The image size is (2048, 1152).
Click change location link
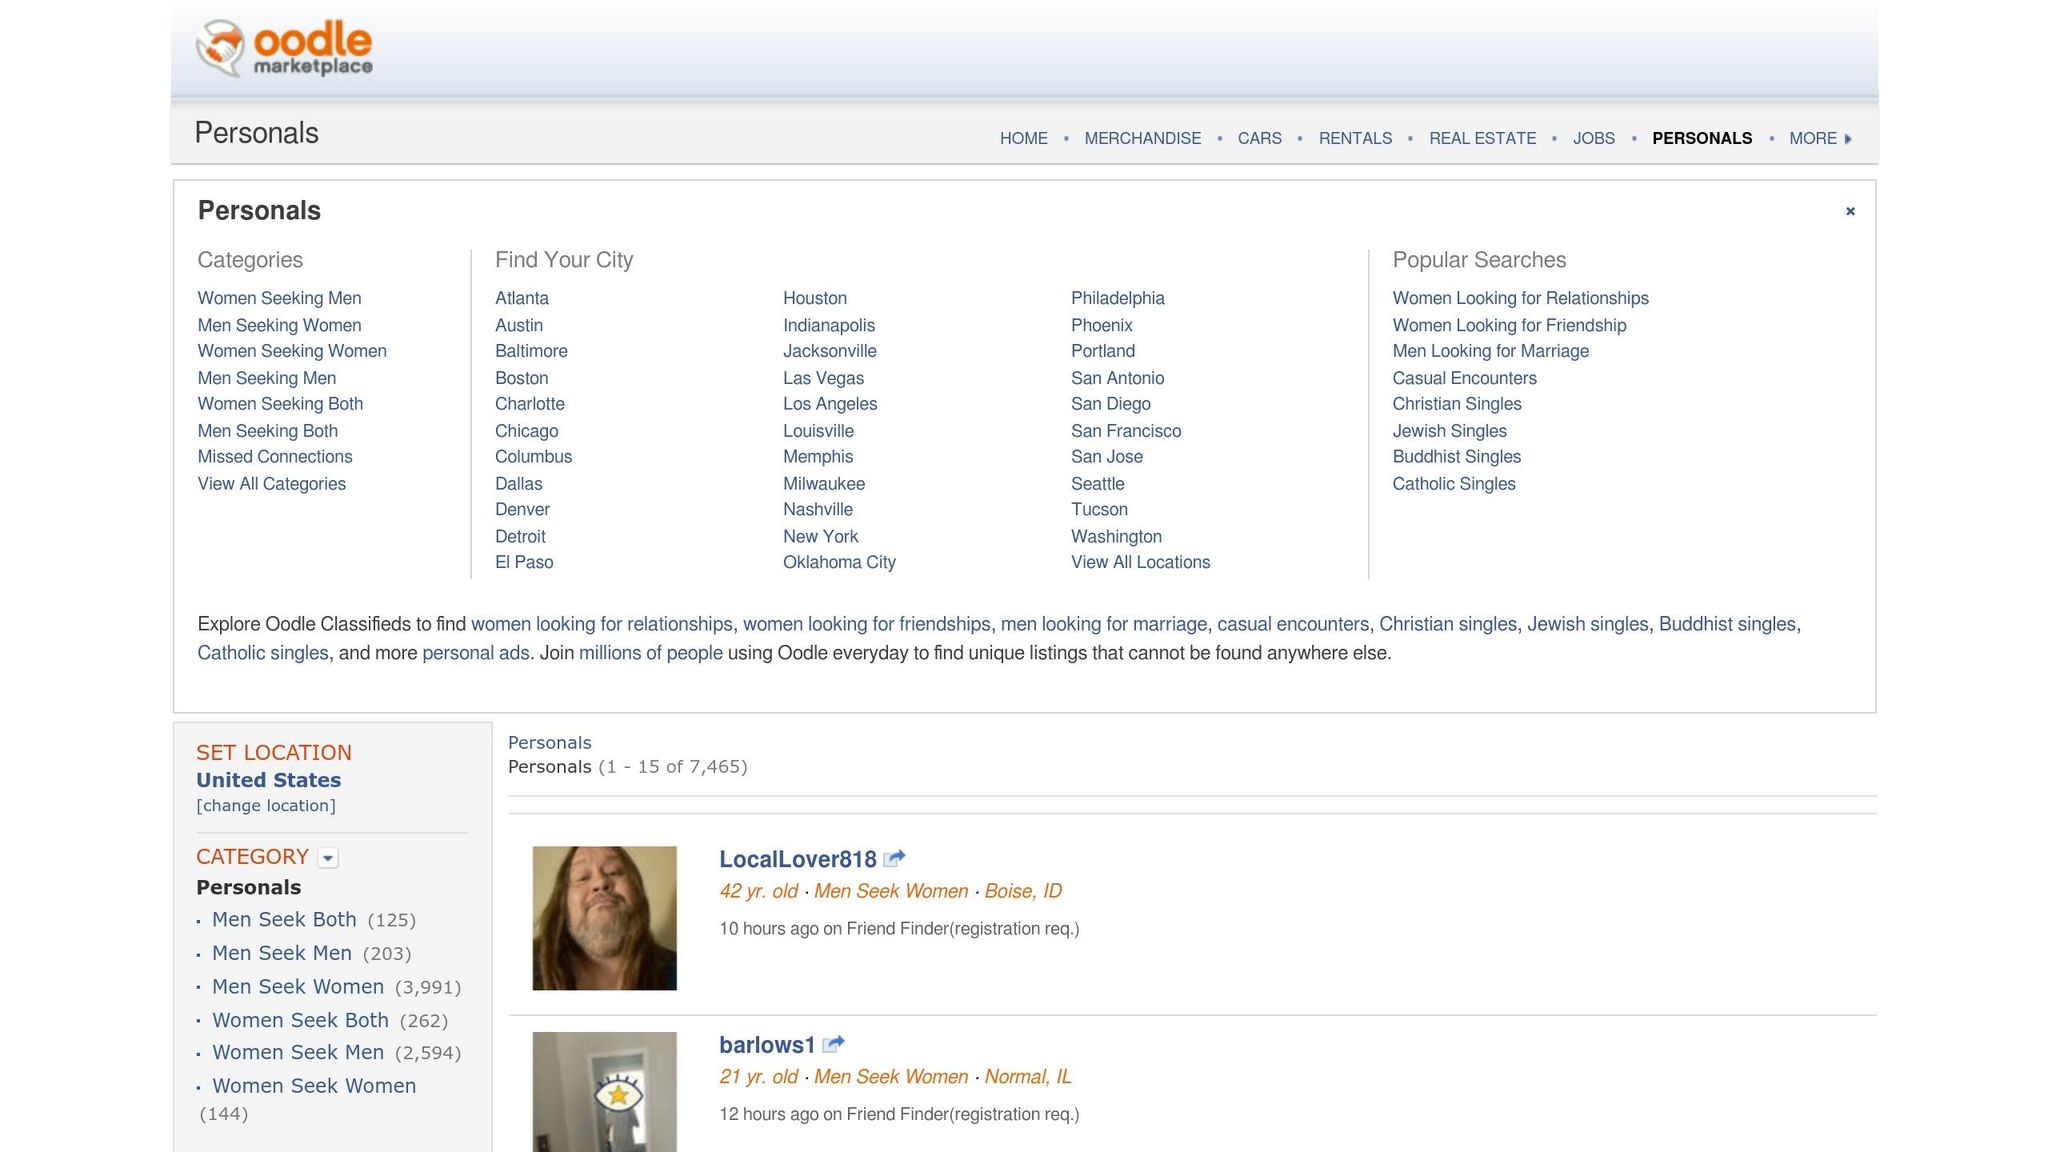(266, 806)
